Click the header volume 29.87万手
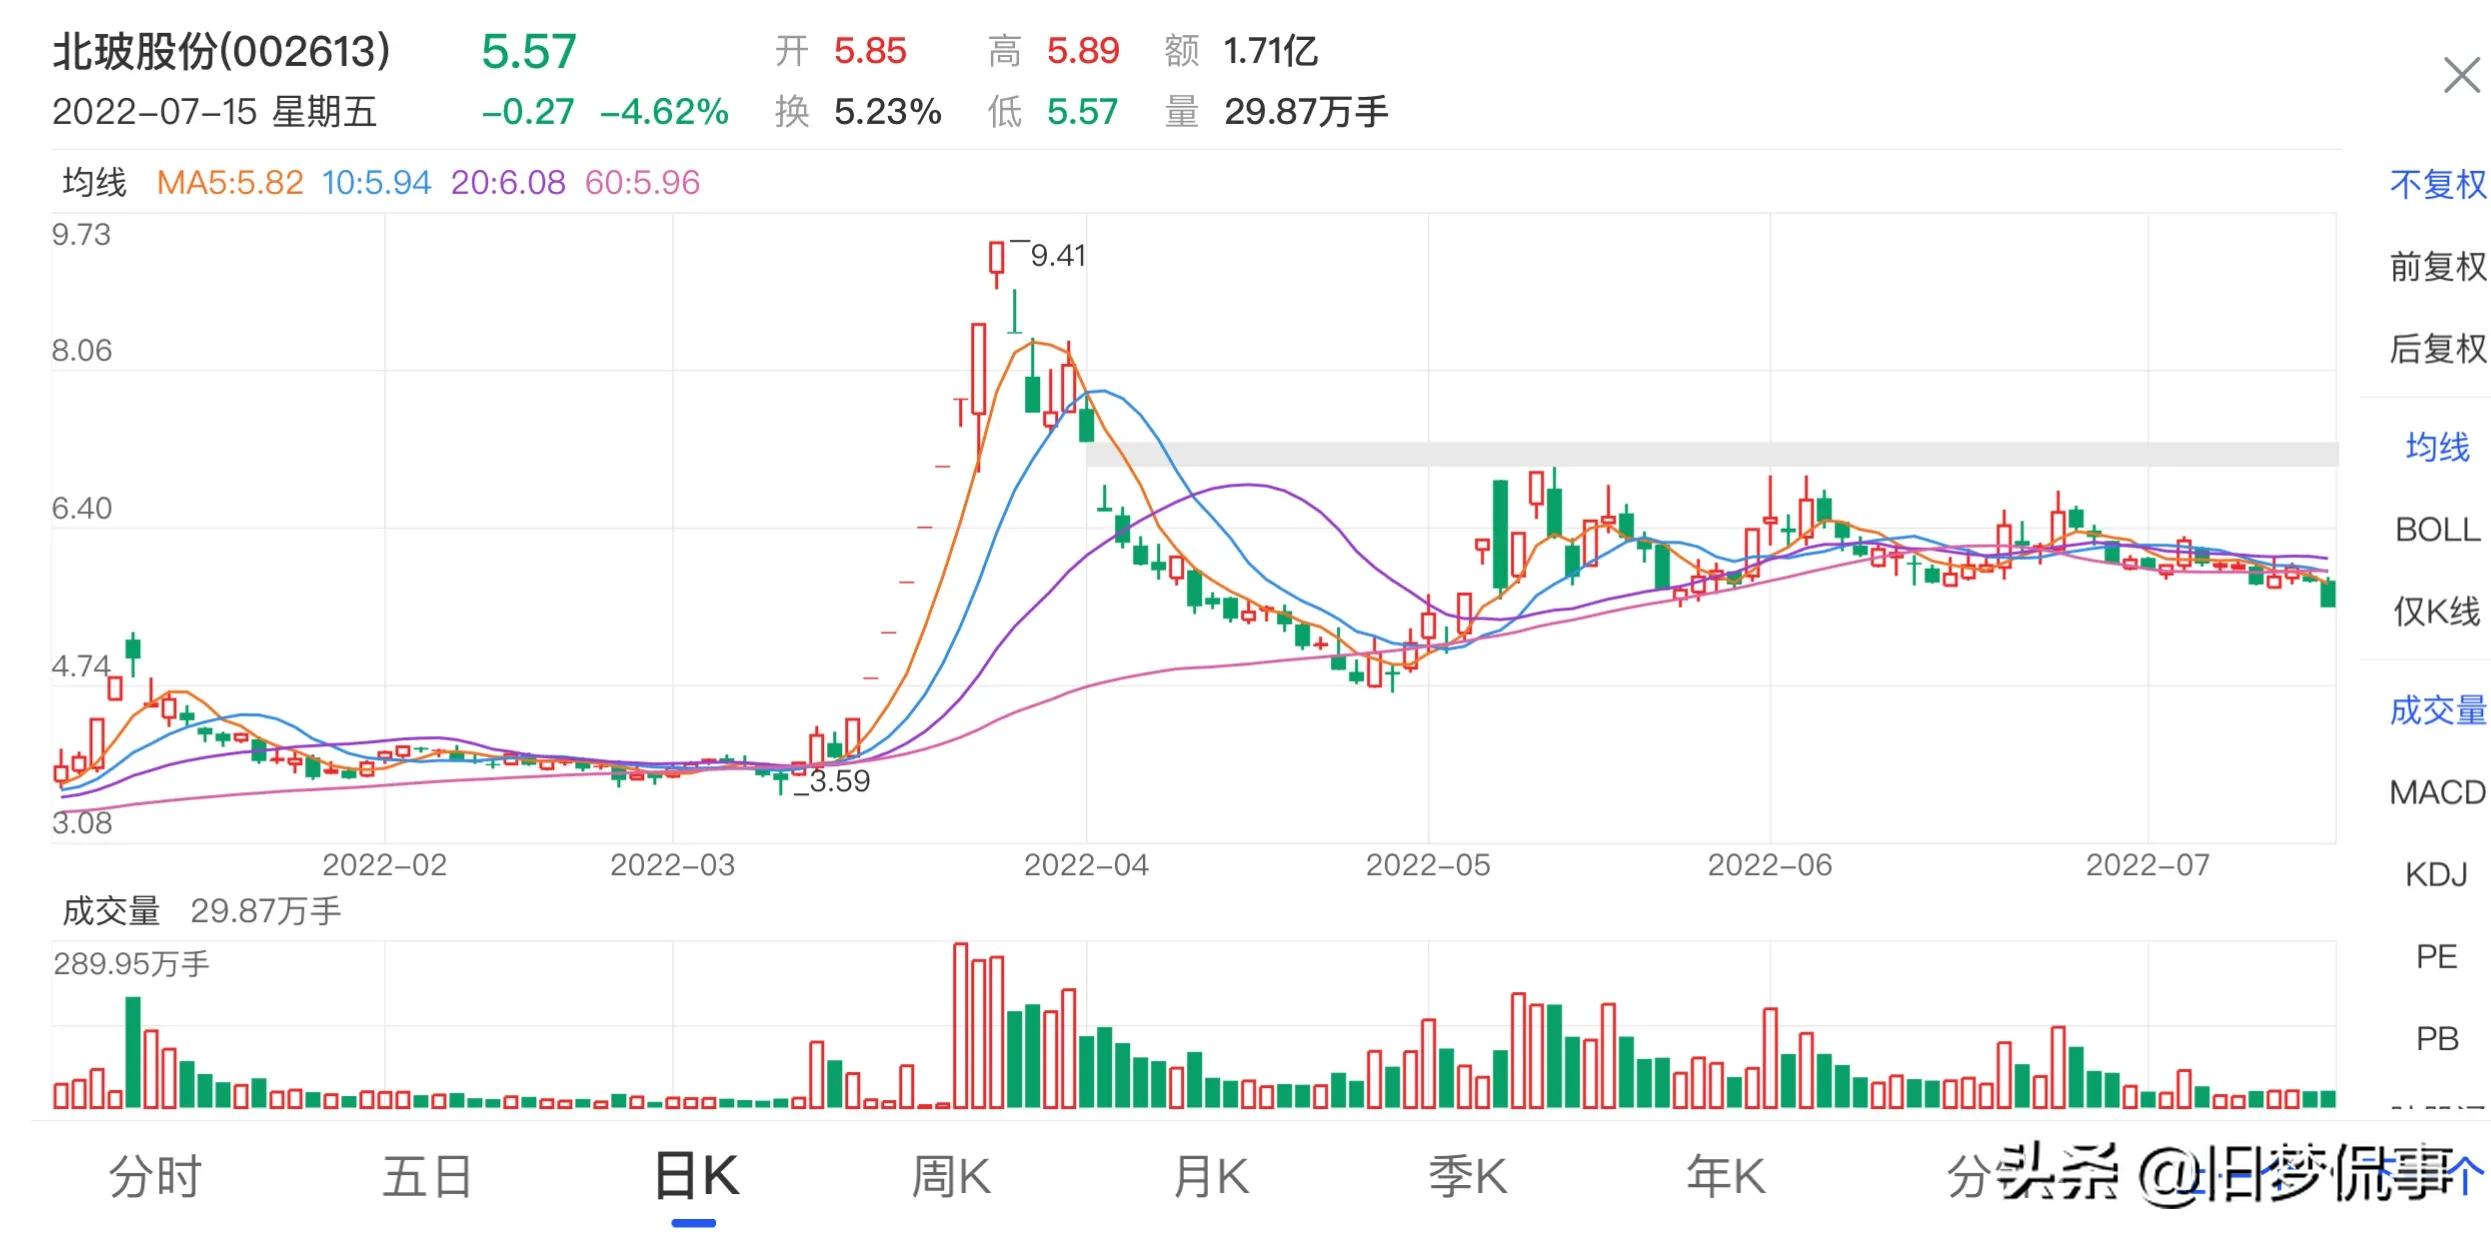This screenshot has height=1241, width=2491. coord(1307,111)
